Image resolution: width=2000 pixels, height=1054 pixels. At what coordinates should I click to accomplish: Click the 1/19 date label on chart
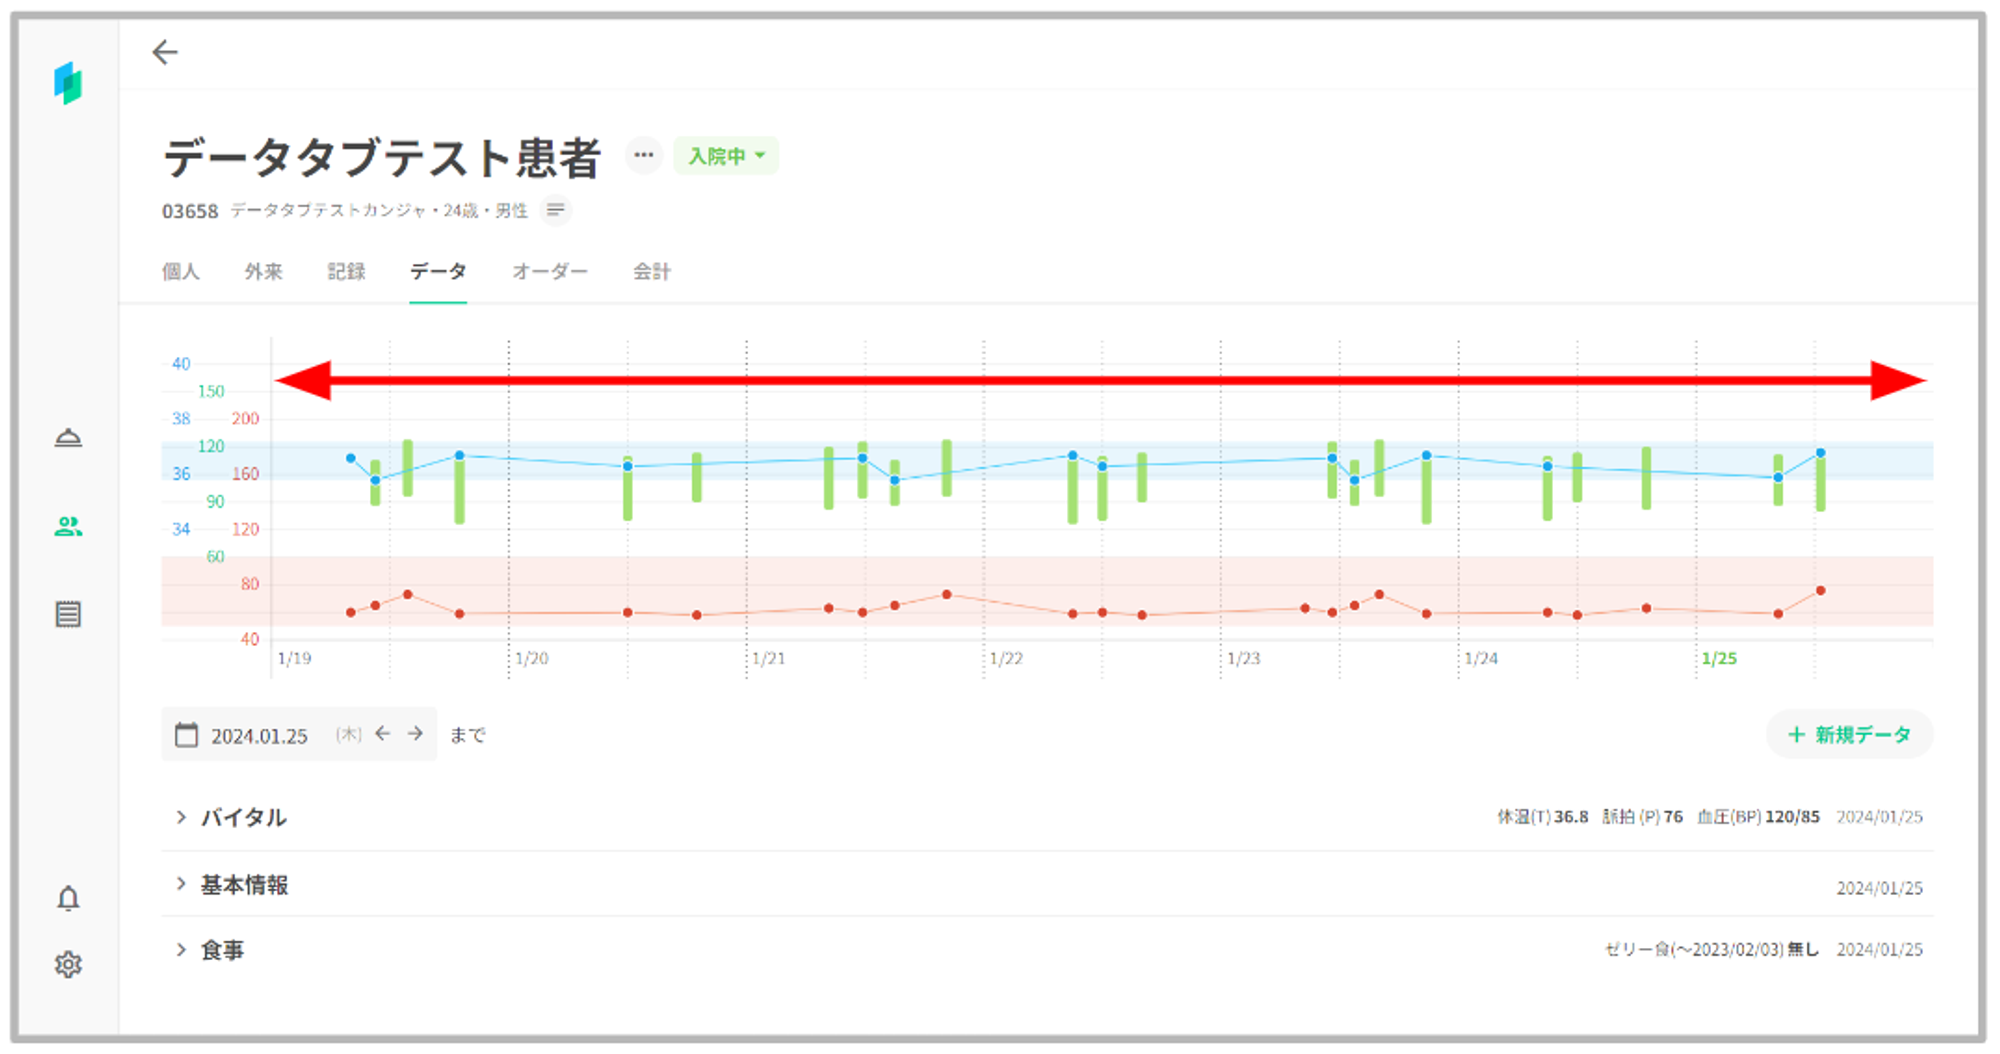click(294, 658)
